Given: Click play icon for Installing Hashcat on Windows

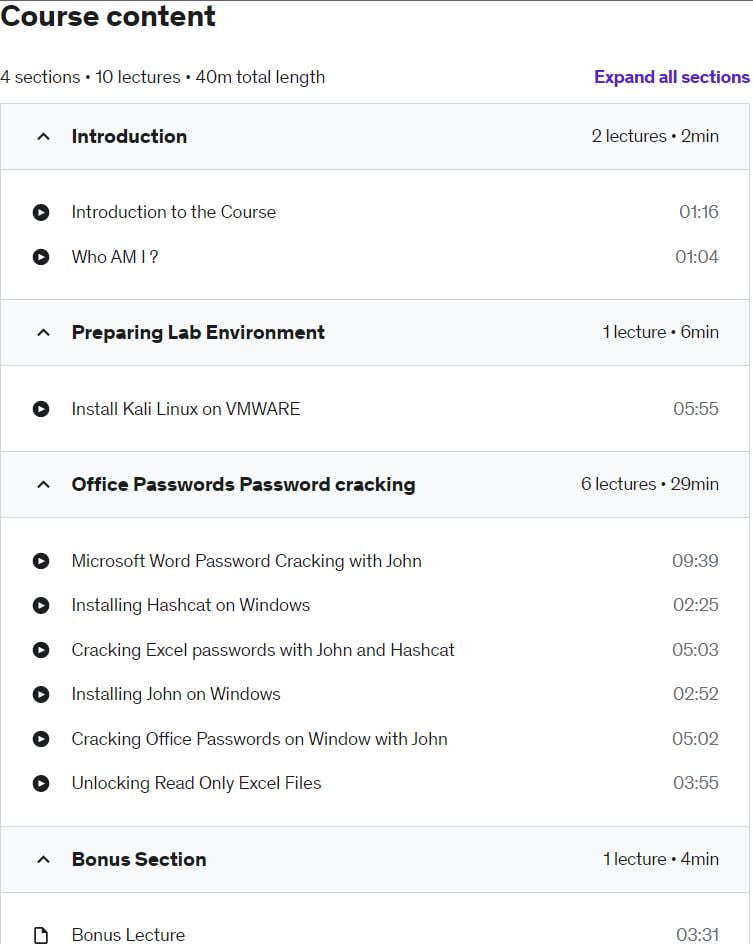Looking at the screenshot, I should point(41,605).
